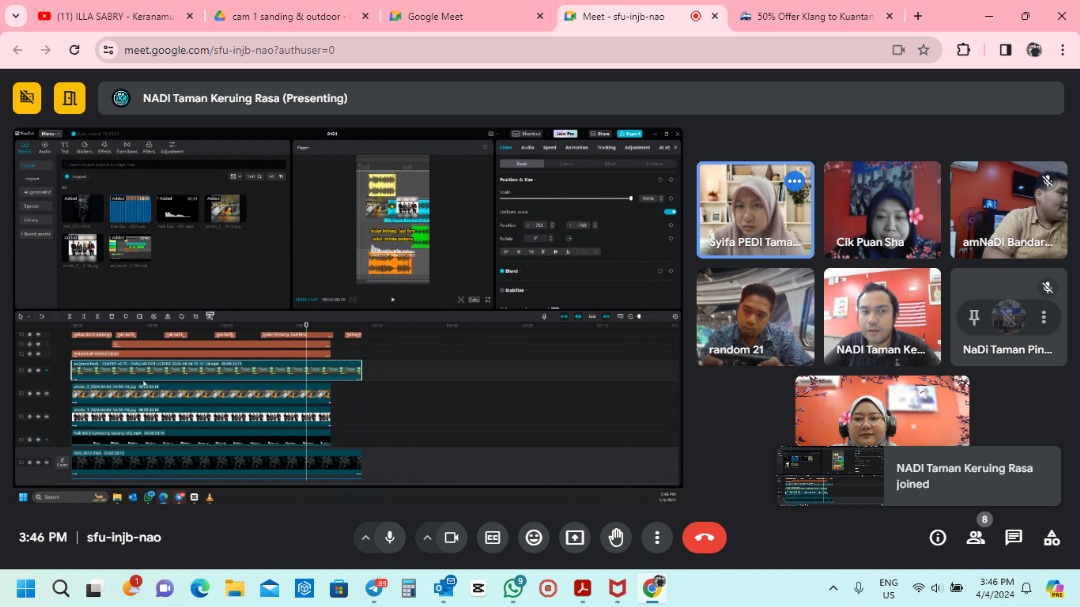
Task: Leave the call with the red button
Action: [704, 537]
